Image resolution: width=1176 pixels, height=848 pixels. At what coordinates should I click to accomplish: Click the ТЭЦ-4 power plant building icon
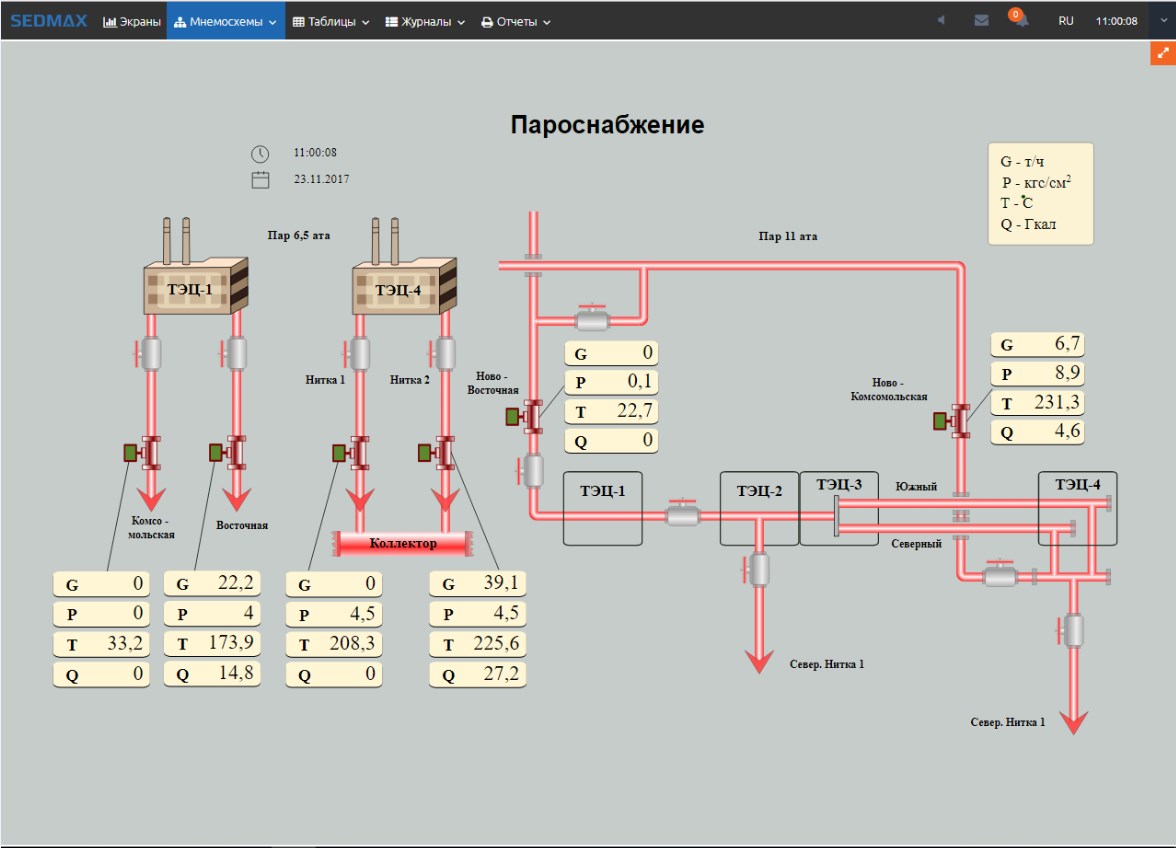pos(402,287)
